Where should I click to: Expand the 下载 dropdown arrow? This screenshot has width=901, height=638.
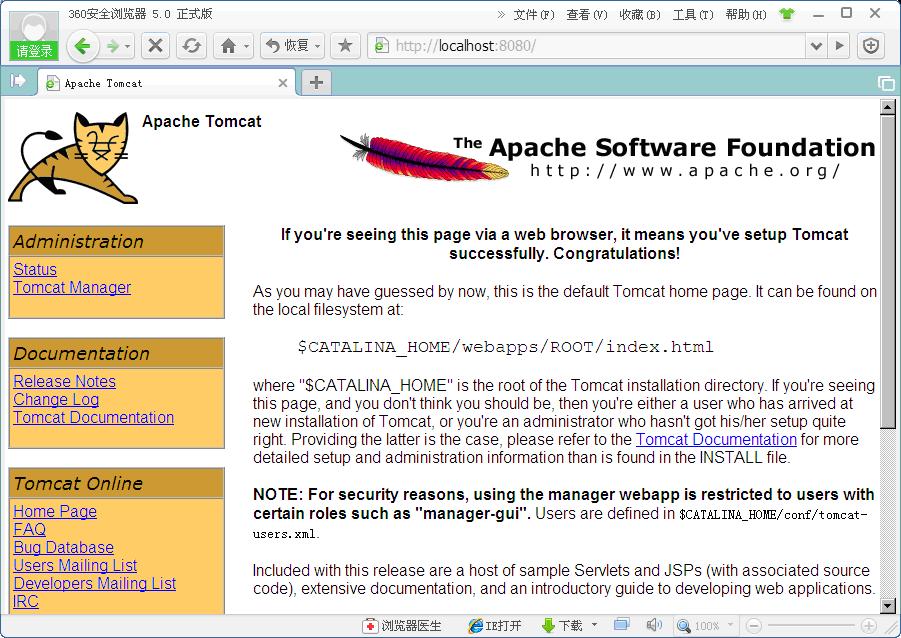click(x=594, y=625)
